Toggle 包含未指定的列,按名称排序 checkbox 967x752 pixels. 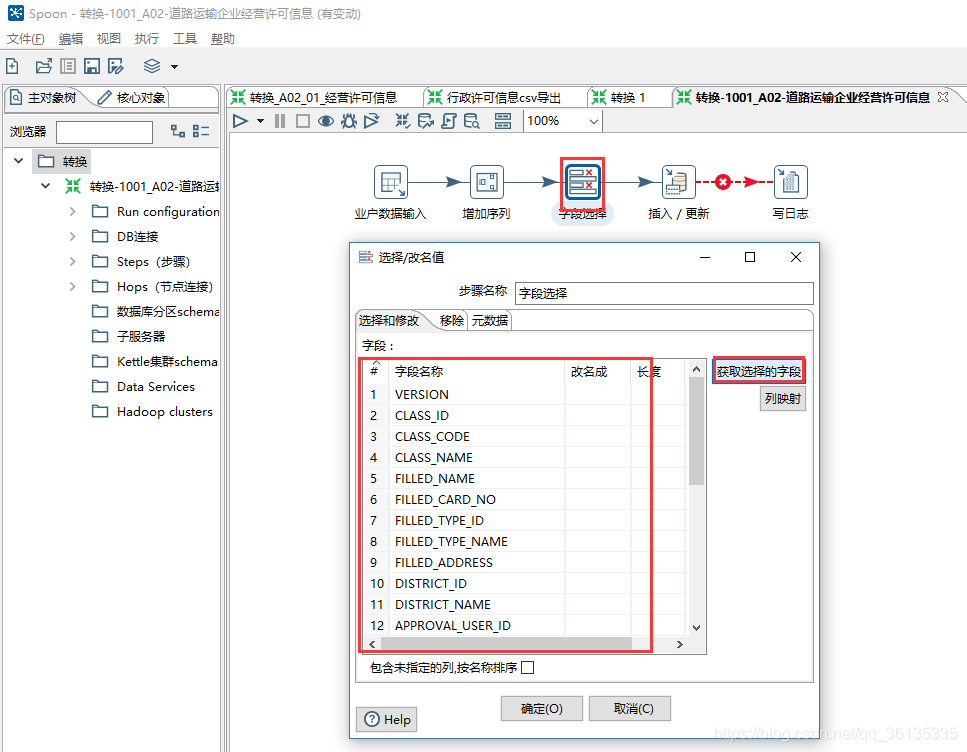(x=527, y=667)
